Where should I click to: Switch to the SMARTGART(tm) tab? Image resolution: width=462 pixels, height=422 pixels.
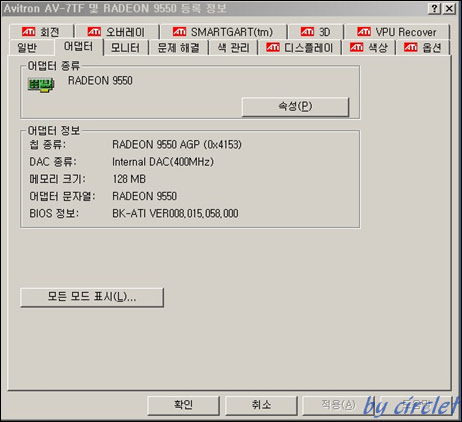click(x=223, y=32)
